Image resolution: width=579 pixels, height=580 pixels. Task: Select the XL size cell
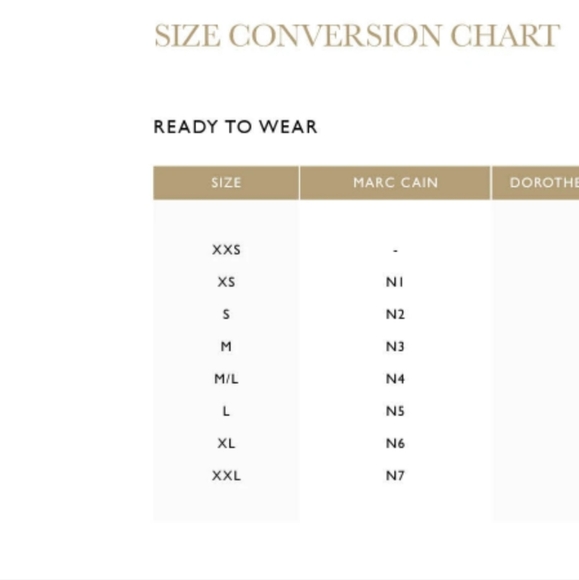pos(226,443)
